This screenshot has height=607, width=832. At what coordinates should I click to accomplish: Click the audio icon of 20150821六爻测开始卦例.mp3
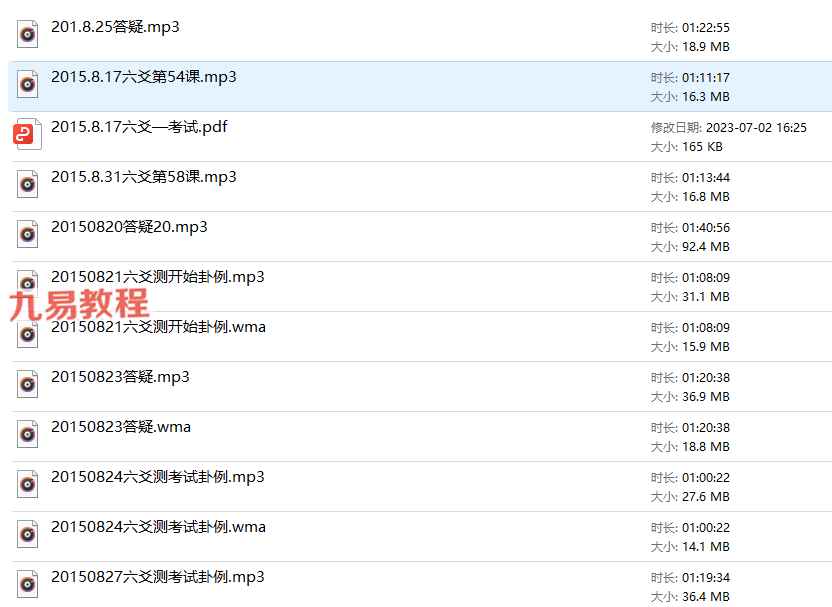[x=28, y=281]
